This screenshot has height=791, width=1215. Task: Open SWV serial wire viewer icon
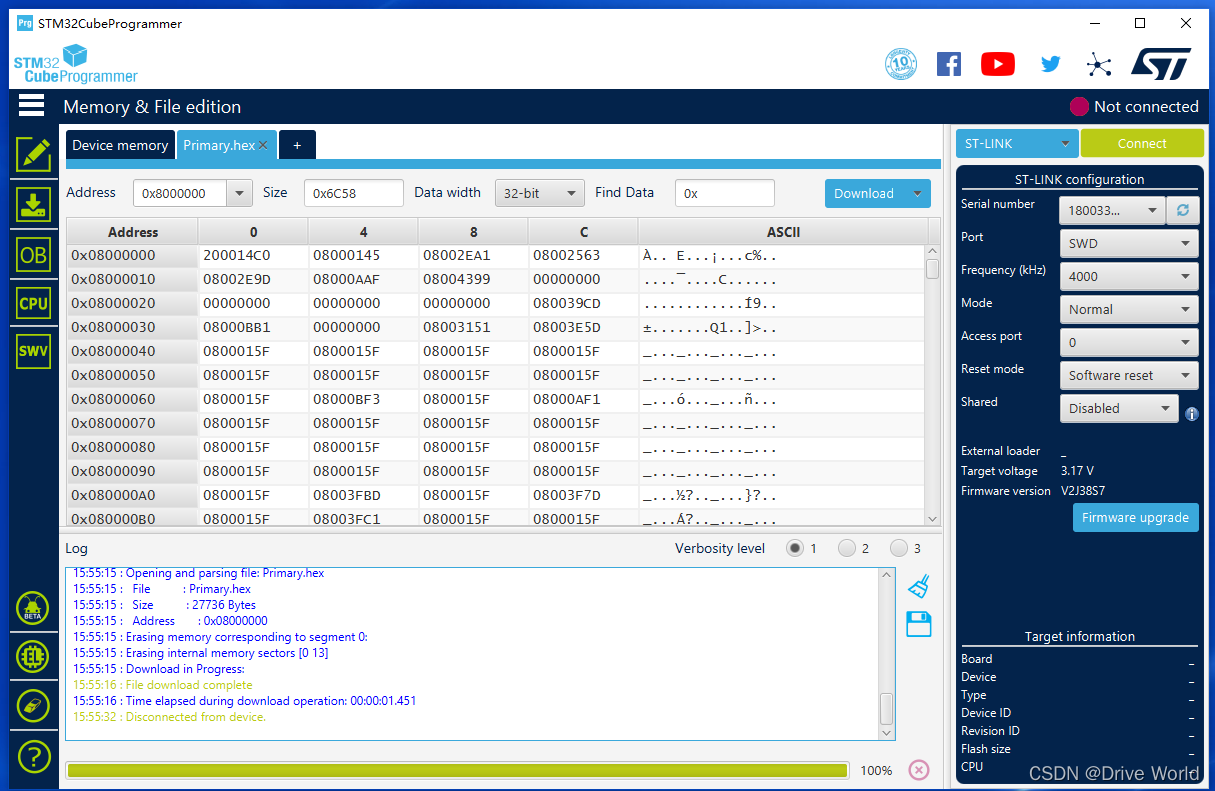point(33,351)
